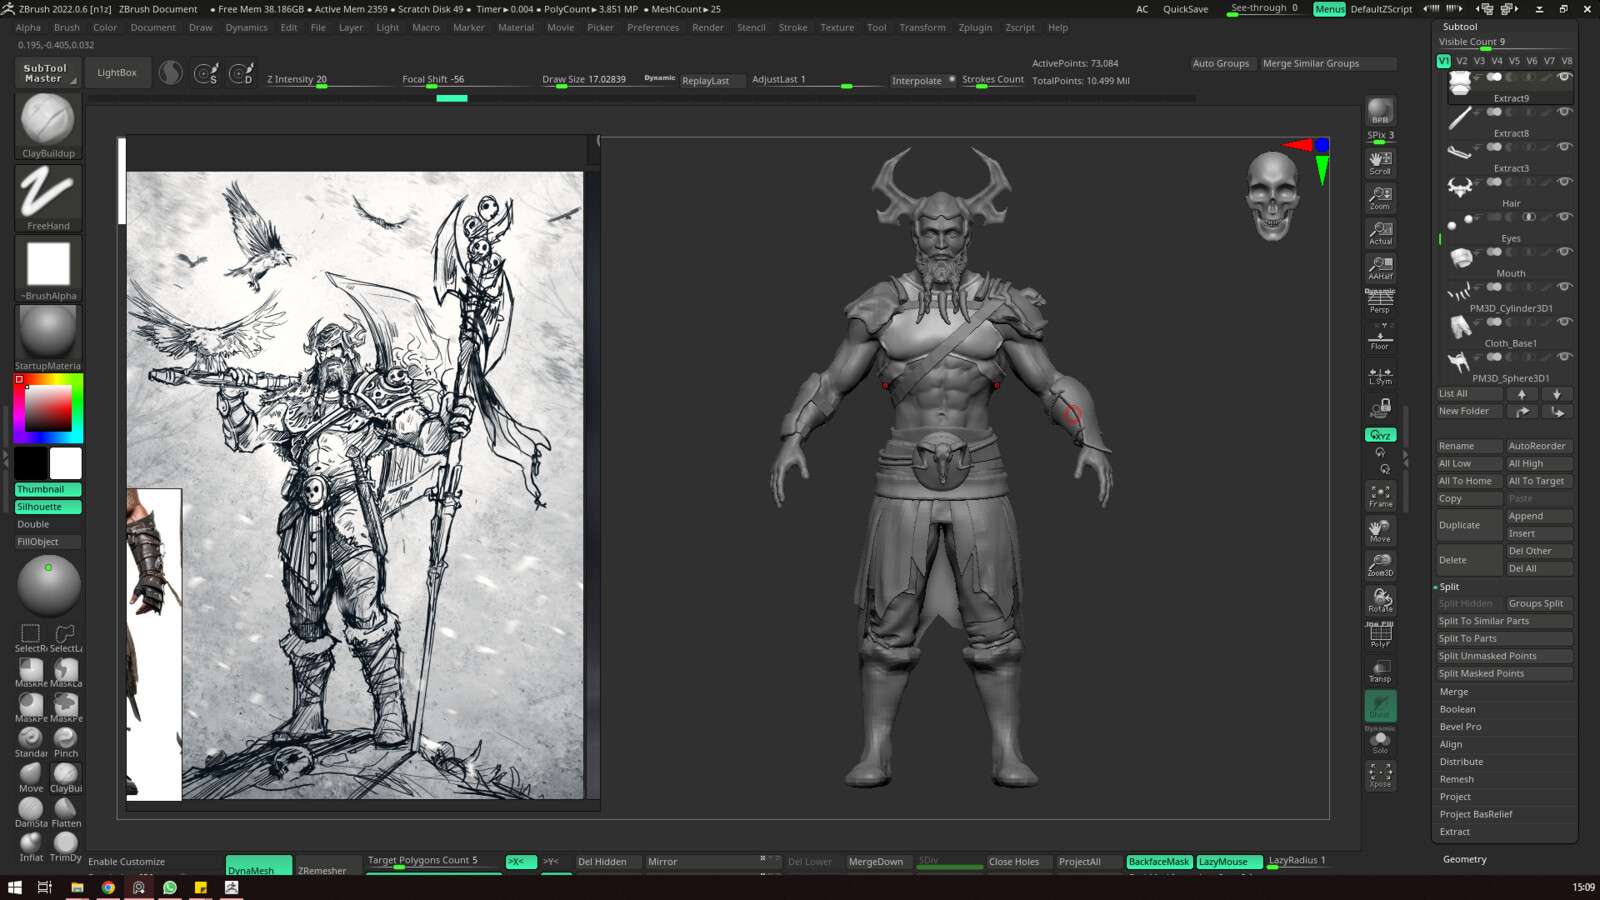The height and width of the screenshot is (900, 1600).
Task: Open the FreeHand stroke selector
Action: coord(48,197)
